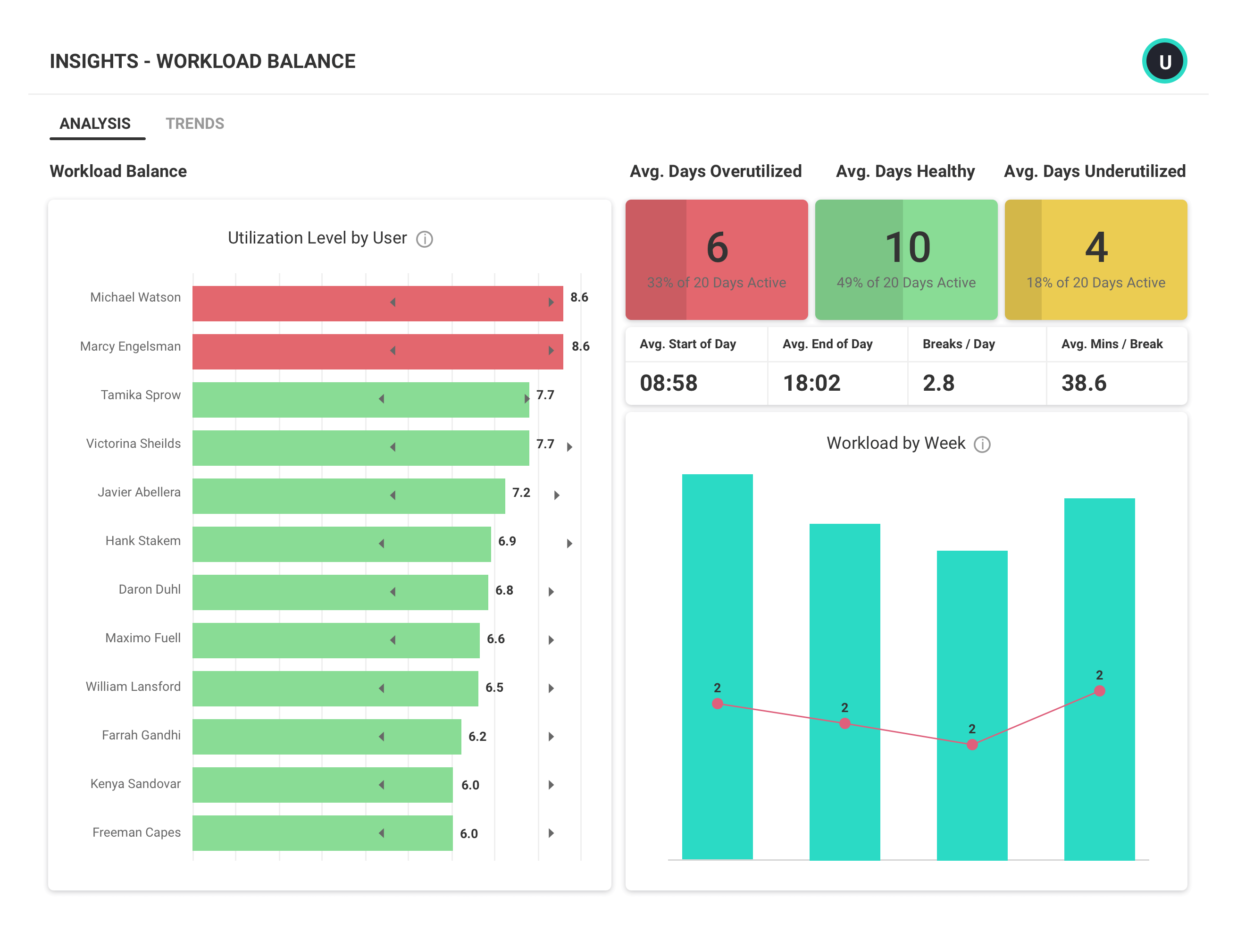Select the Analysis tab
This screenshot has height=940, width=1237.
pyautogui.click(x=96, y=123)
